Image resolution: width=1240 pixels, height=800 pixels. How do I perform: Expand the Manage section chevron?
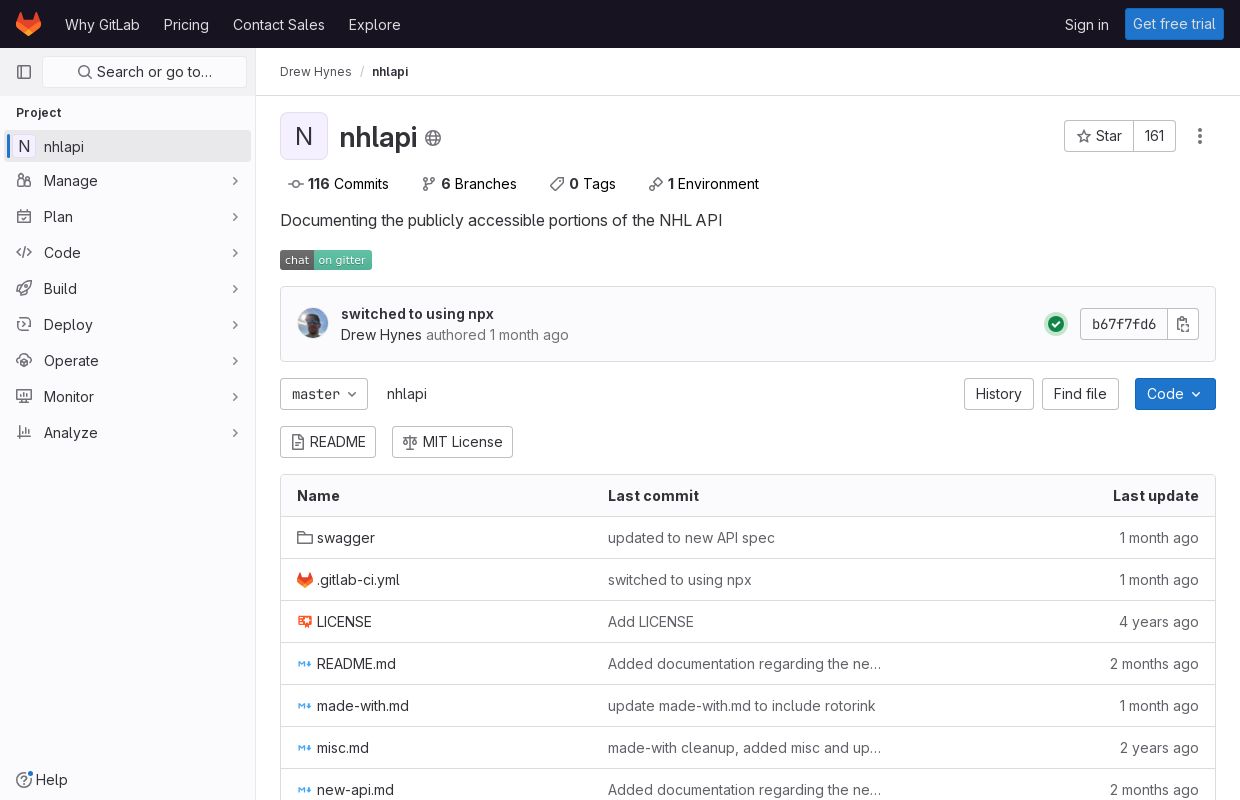[235, 181]
